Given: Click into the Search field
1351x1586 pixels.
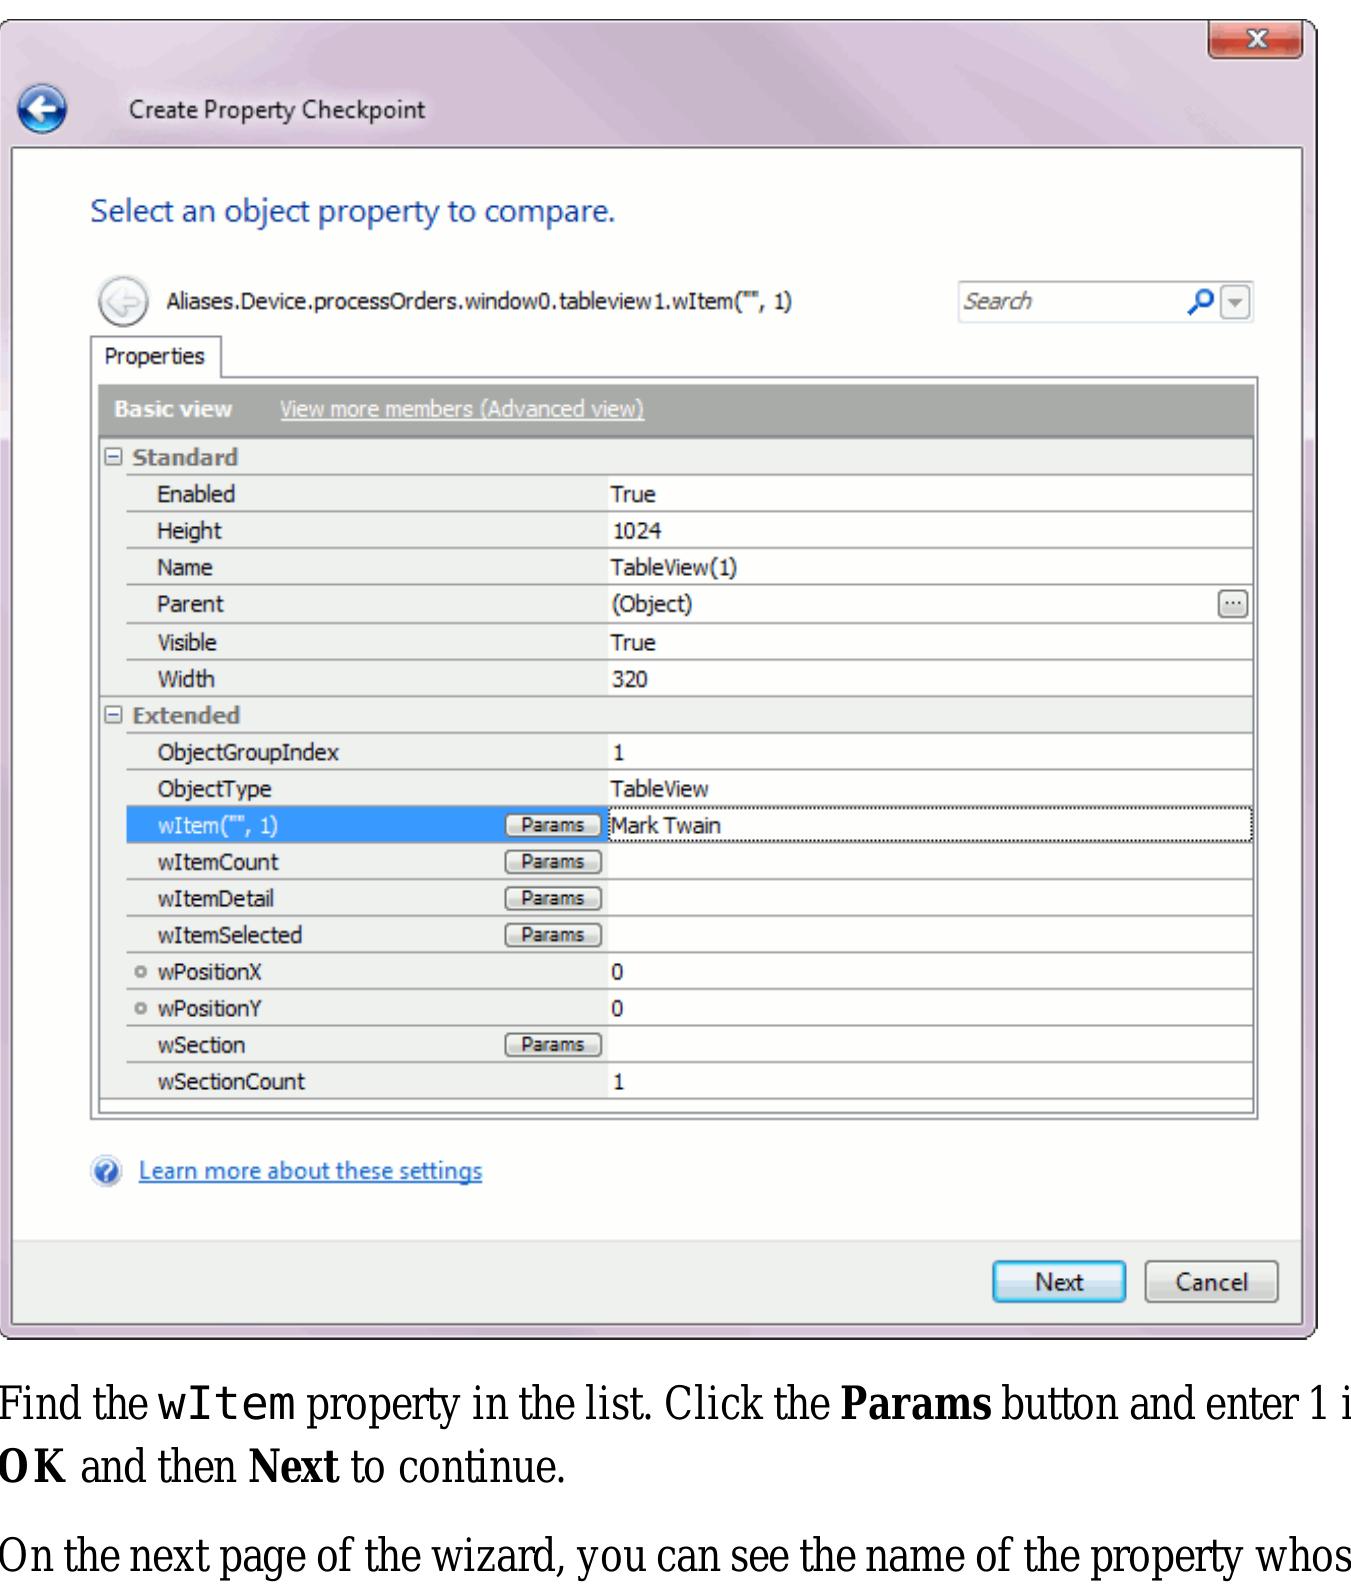Looking at the screenshot, I should 1070,301.
